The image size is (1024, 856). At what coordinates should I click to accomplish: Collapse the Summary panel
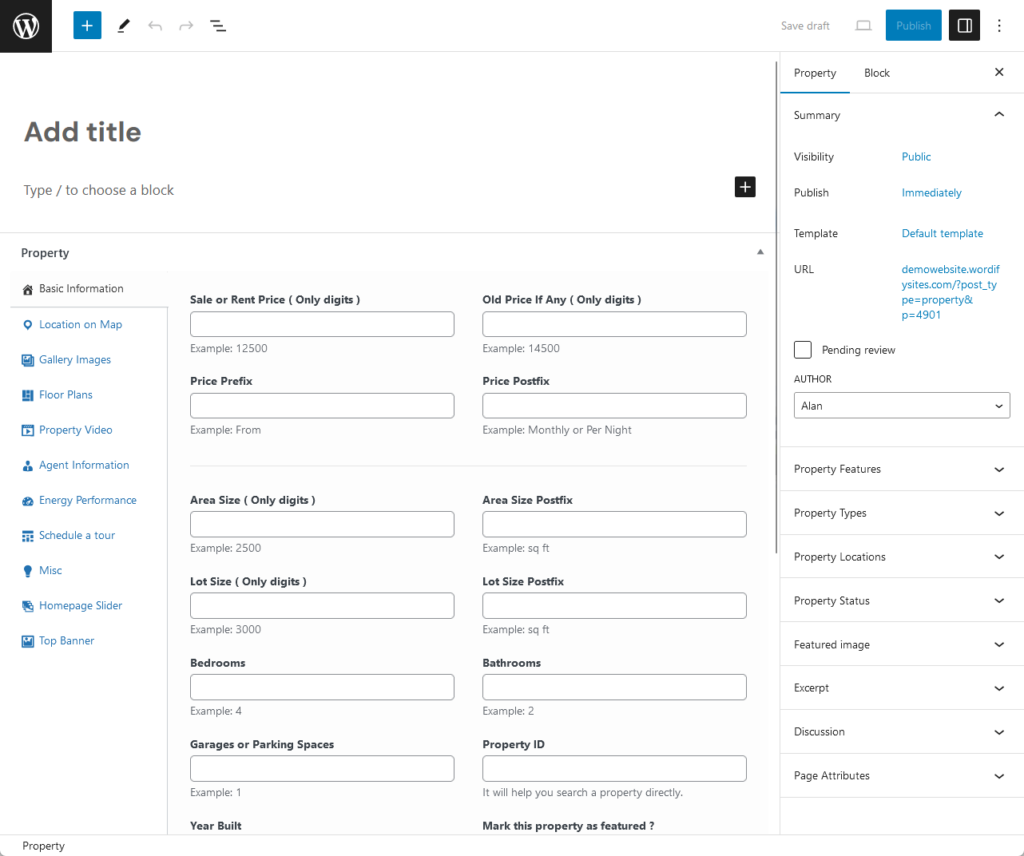[998, 115]
